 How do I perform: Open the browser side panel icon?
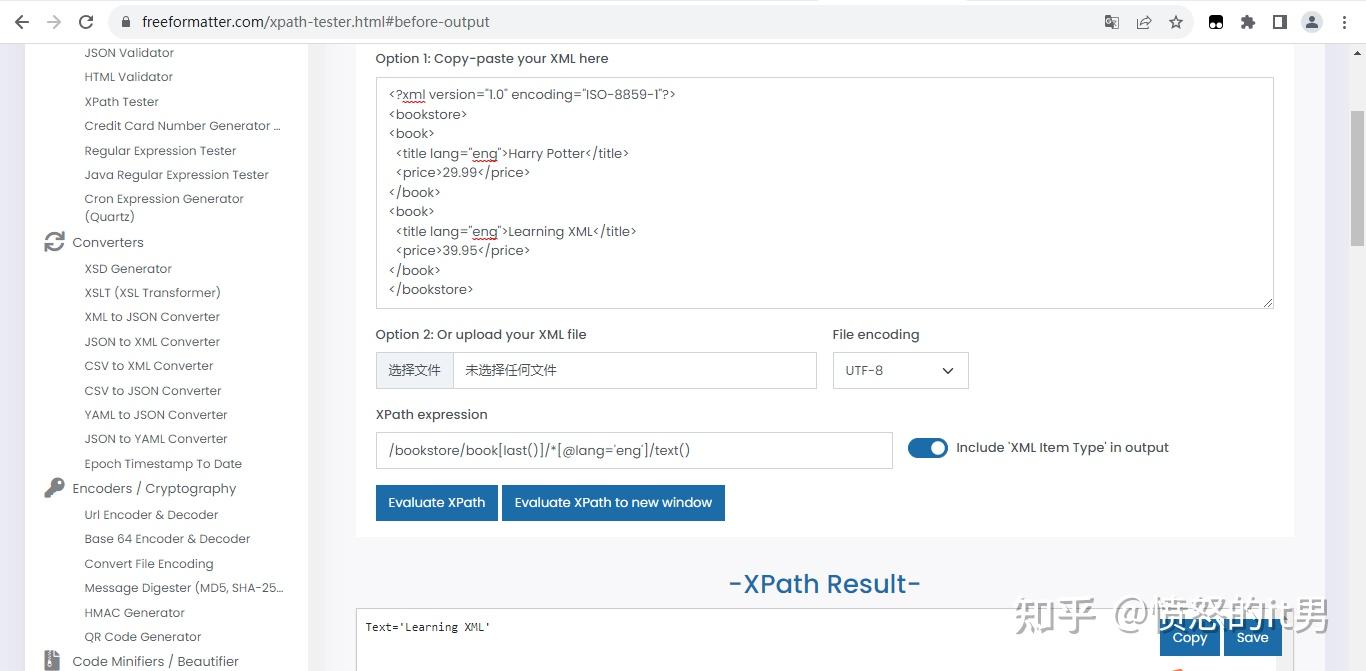click(x=1280, y=21)
